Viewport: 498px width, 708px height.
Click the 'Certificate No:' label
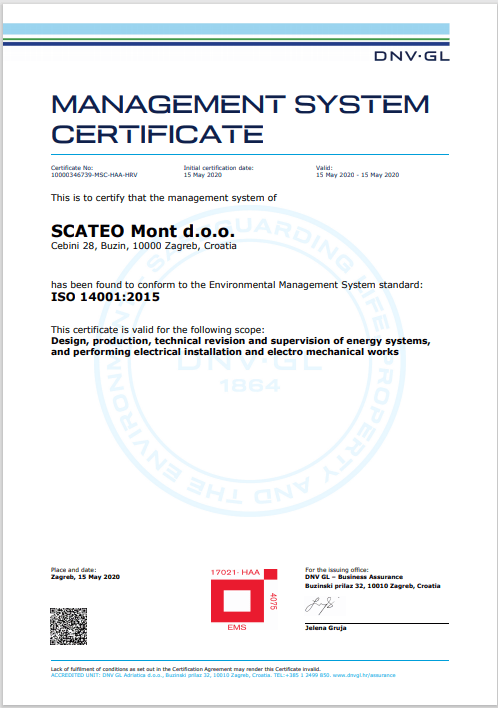click(x=72, y=168)
